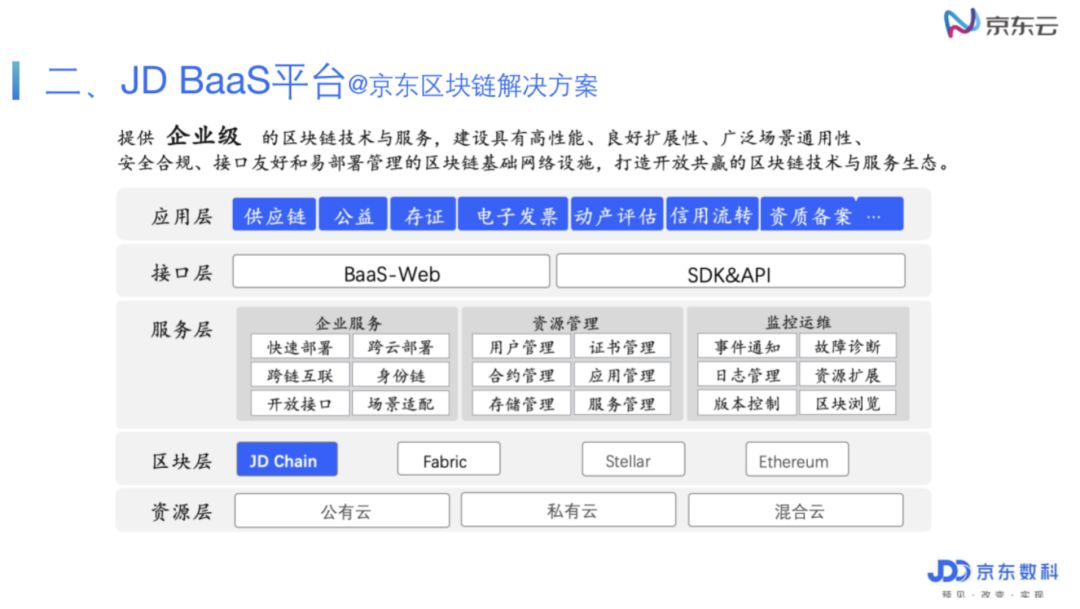Click the 日志管理 box
Screen dimensions: 1080x609
point(747,374)
